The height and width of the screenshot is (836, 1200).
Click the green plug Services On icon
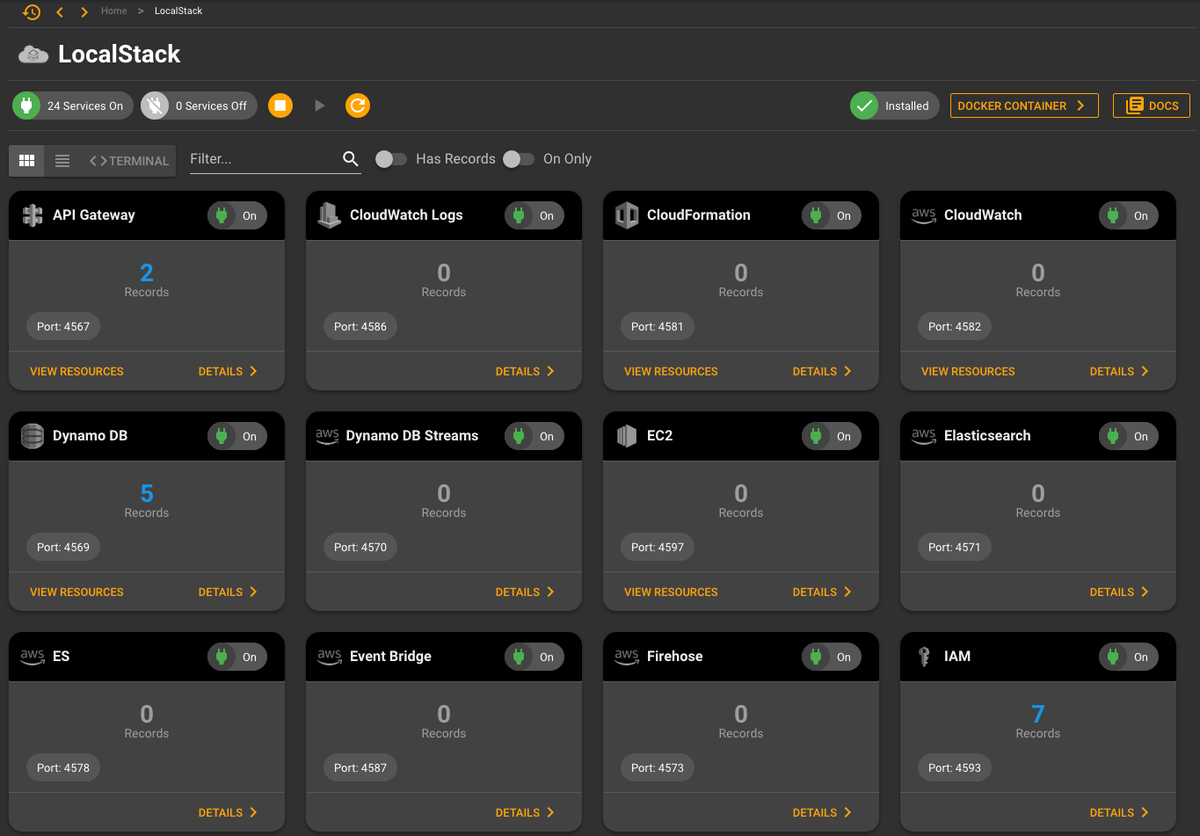pos(27,105)
